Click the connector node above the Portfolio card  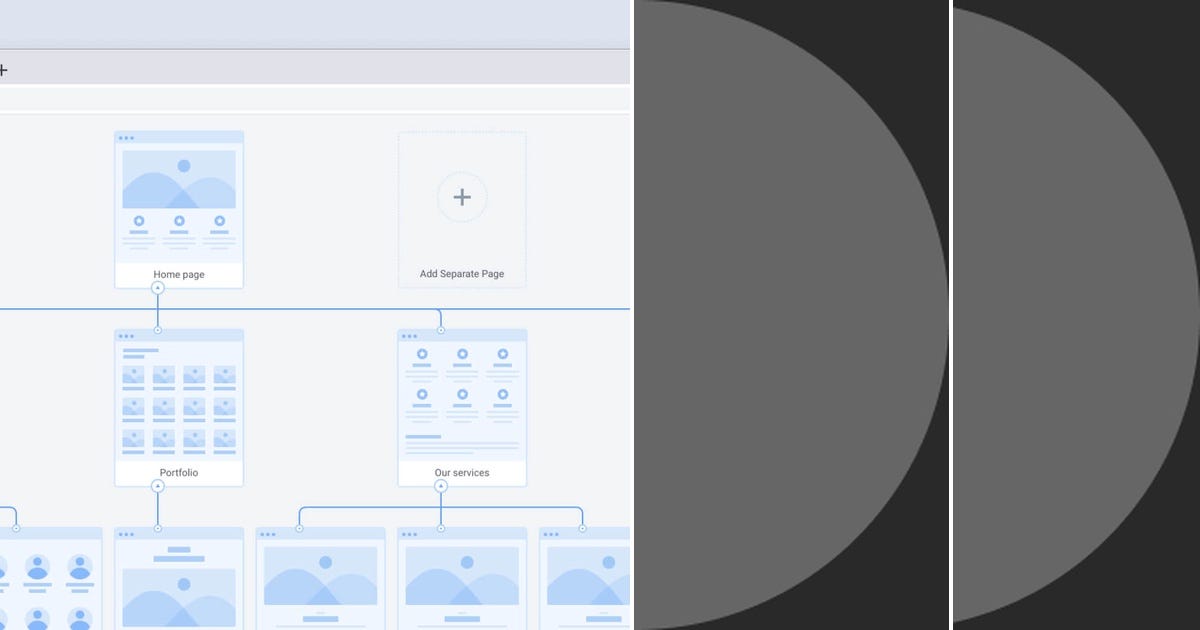[157, 328]
